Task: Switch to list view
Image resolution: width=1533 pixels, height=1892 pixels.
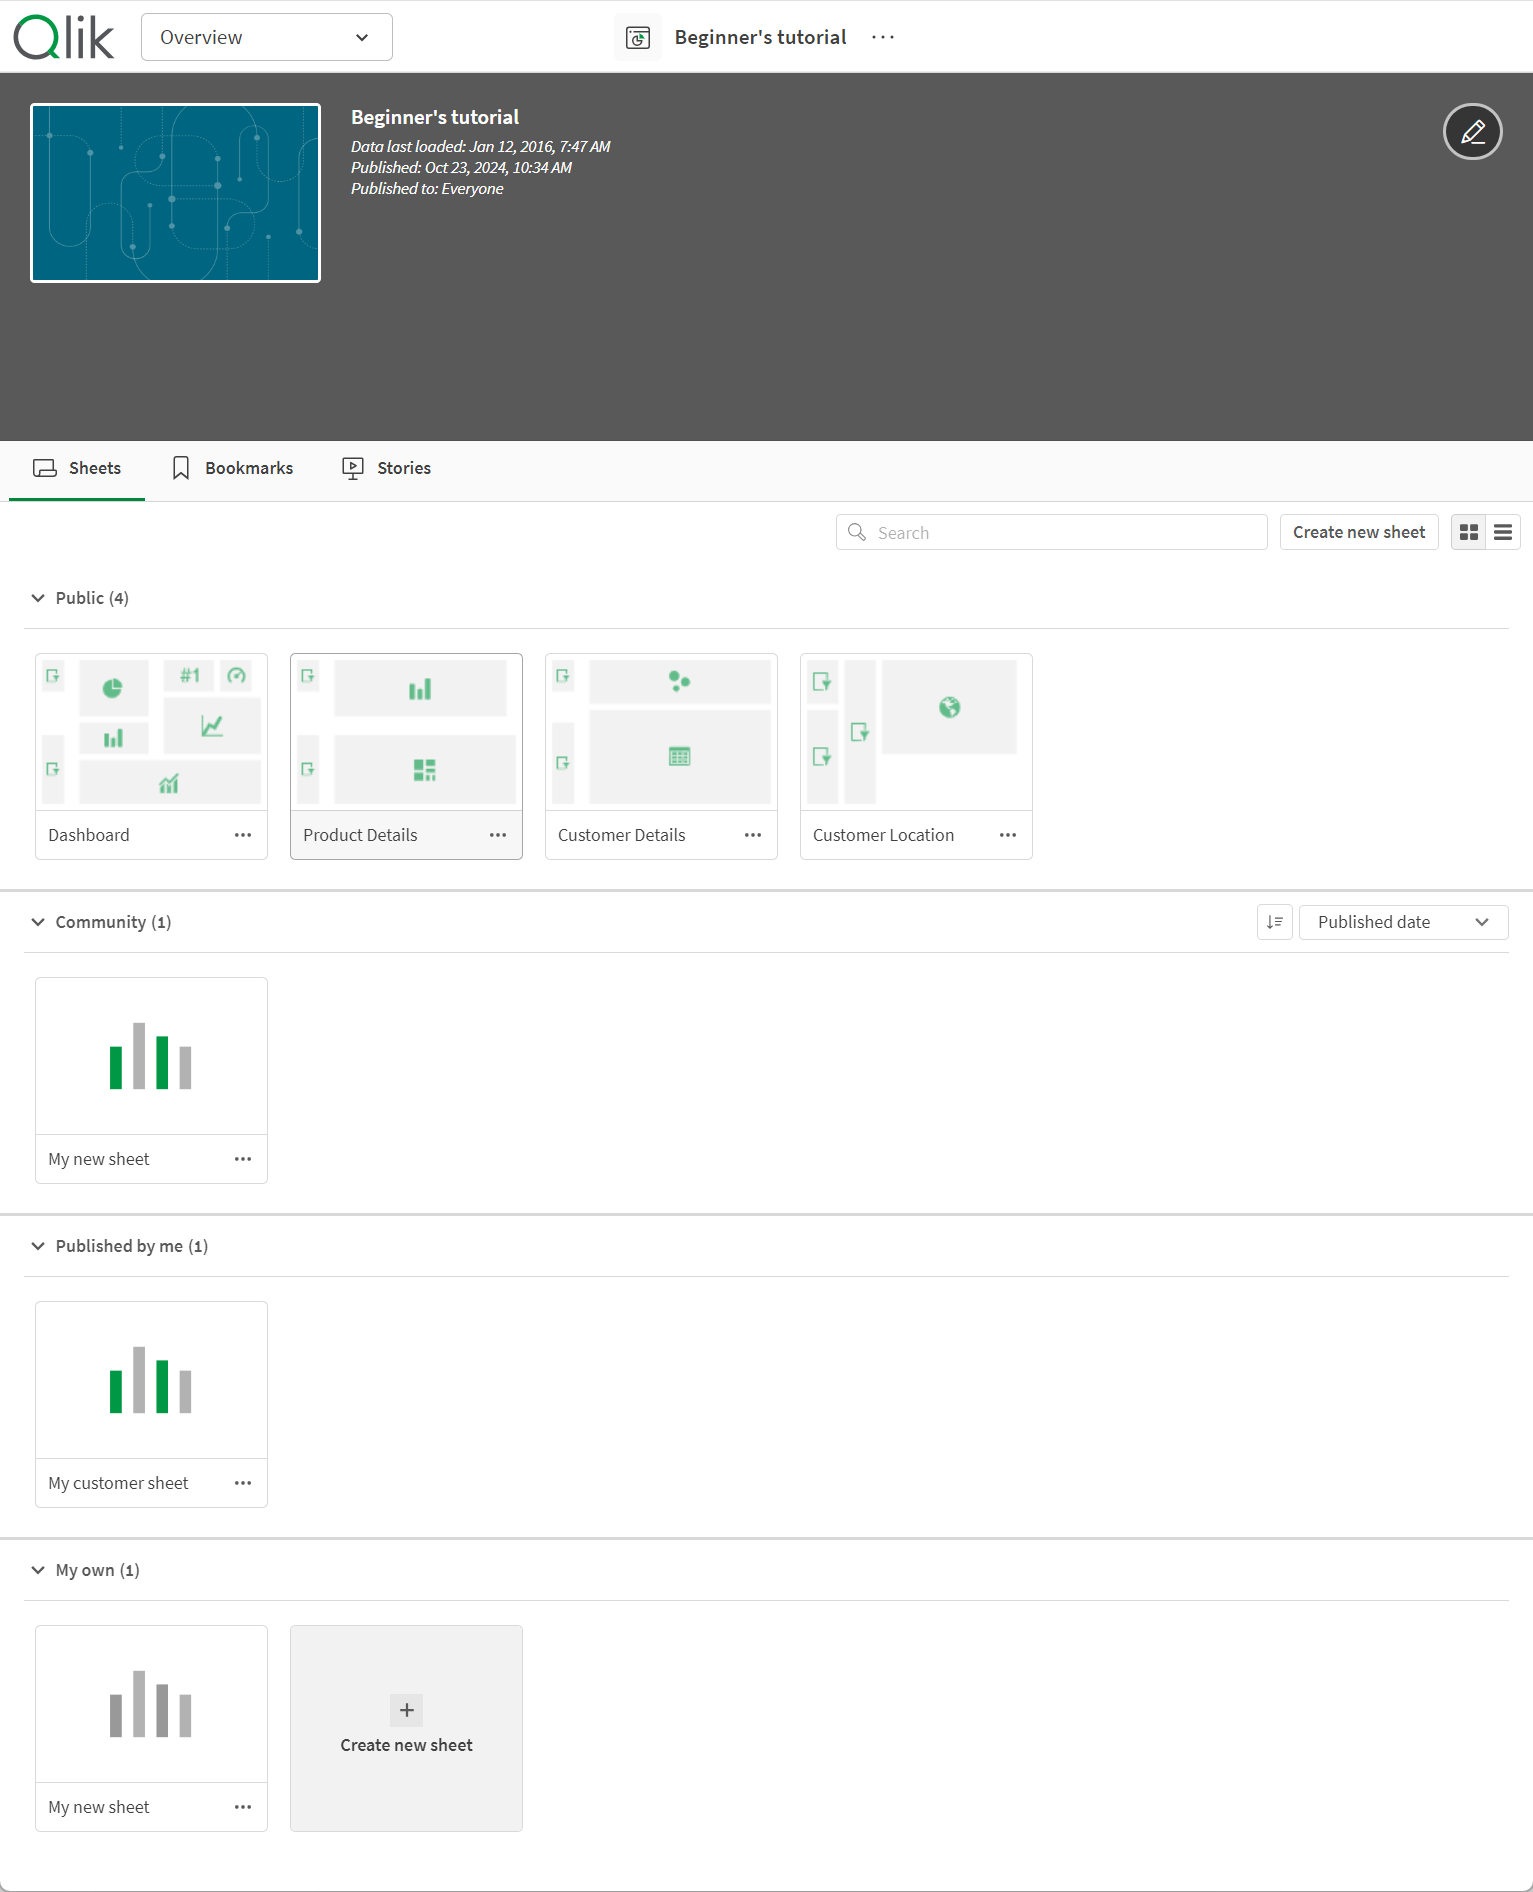Action: point(1503,533)
